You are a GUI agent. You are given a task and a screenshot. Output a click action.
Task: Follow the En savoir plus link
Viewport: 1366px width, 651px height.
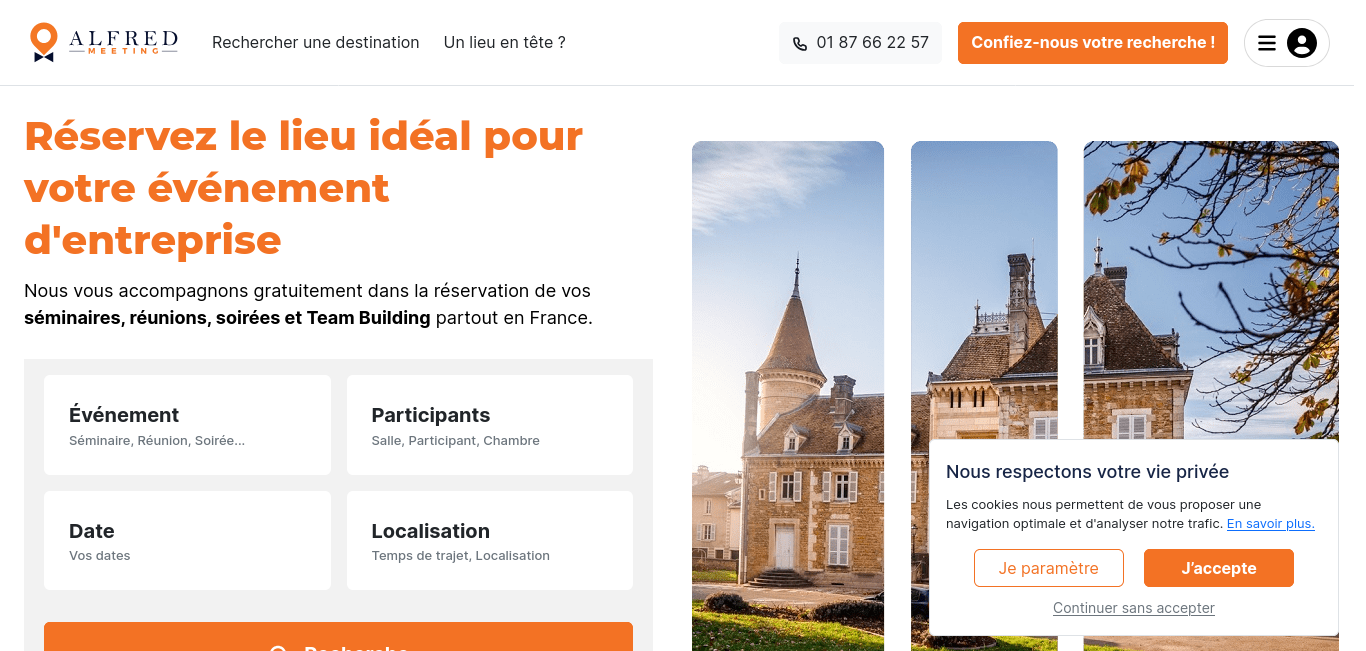(x=1271, y=524)
